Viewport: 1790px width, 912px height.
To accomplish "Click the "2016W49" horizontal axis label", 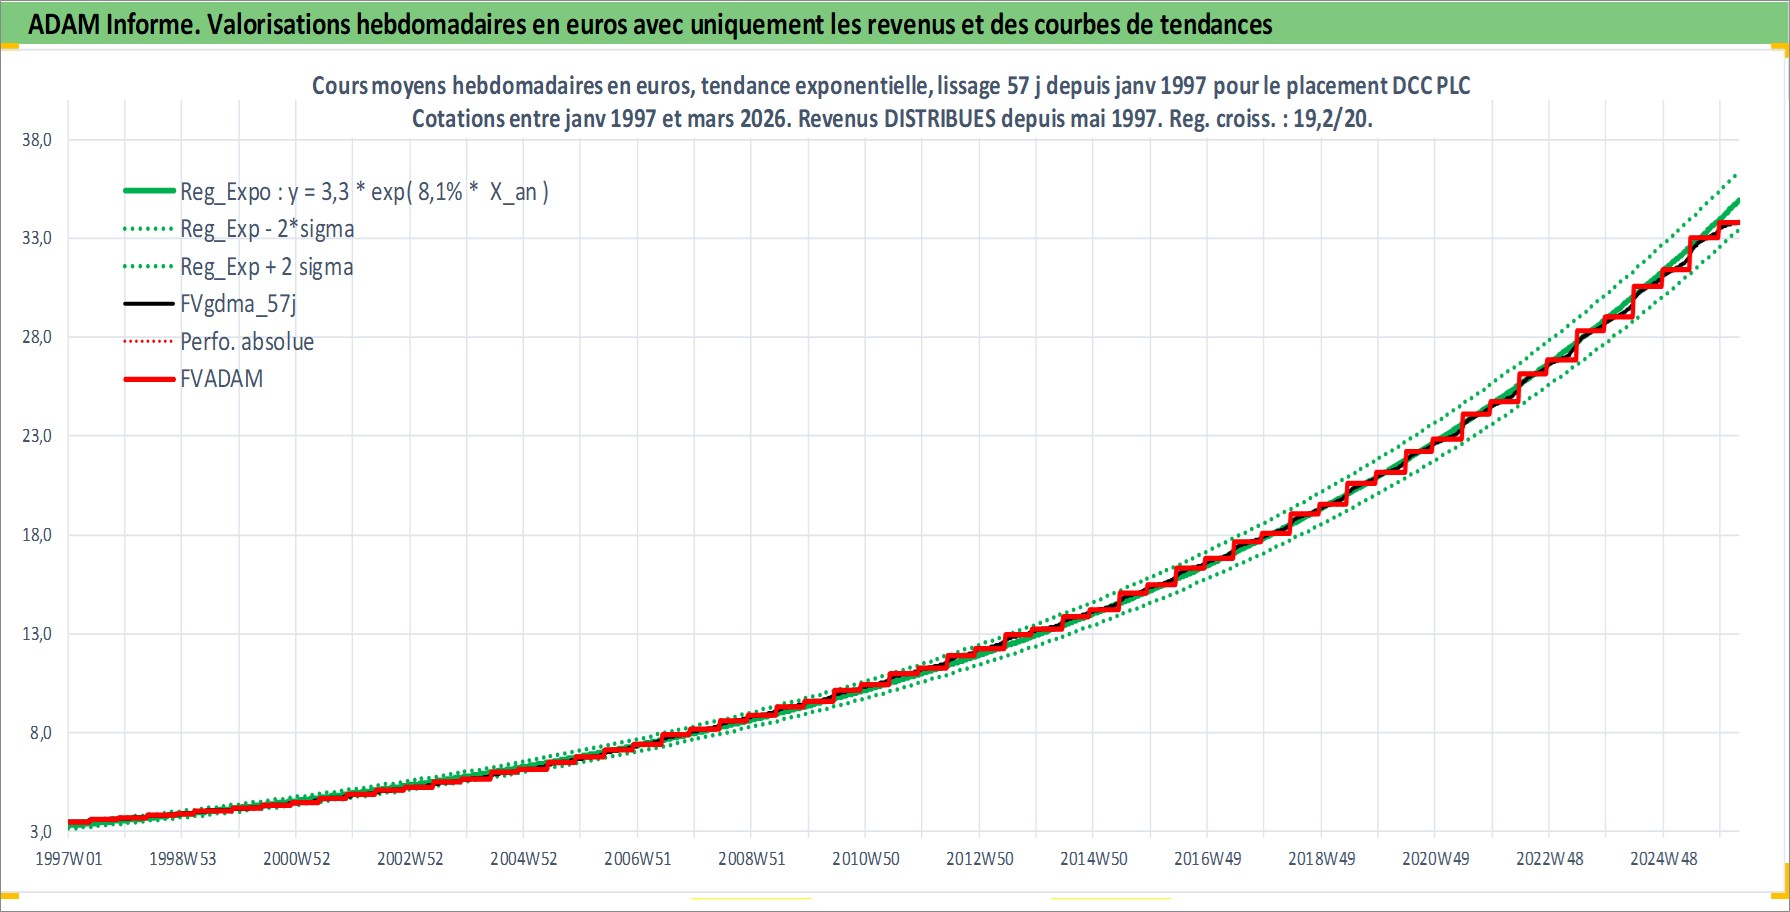I will tap(1208, 859).
